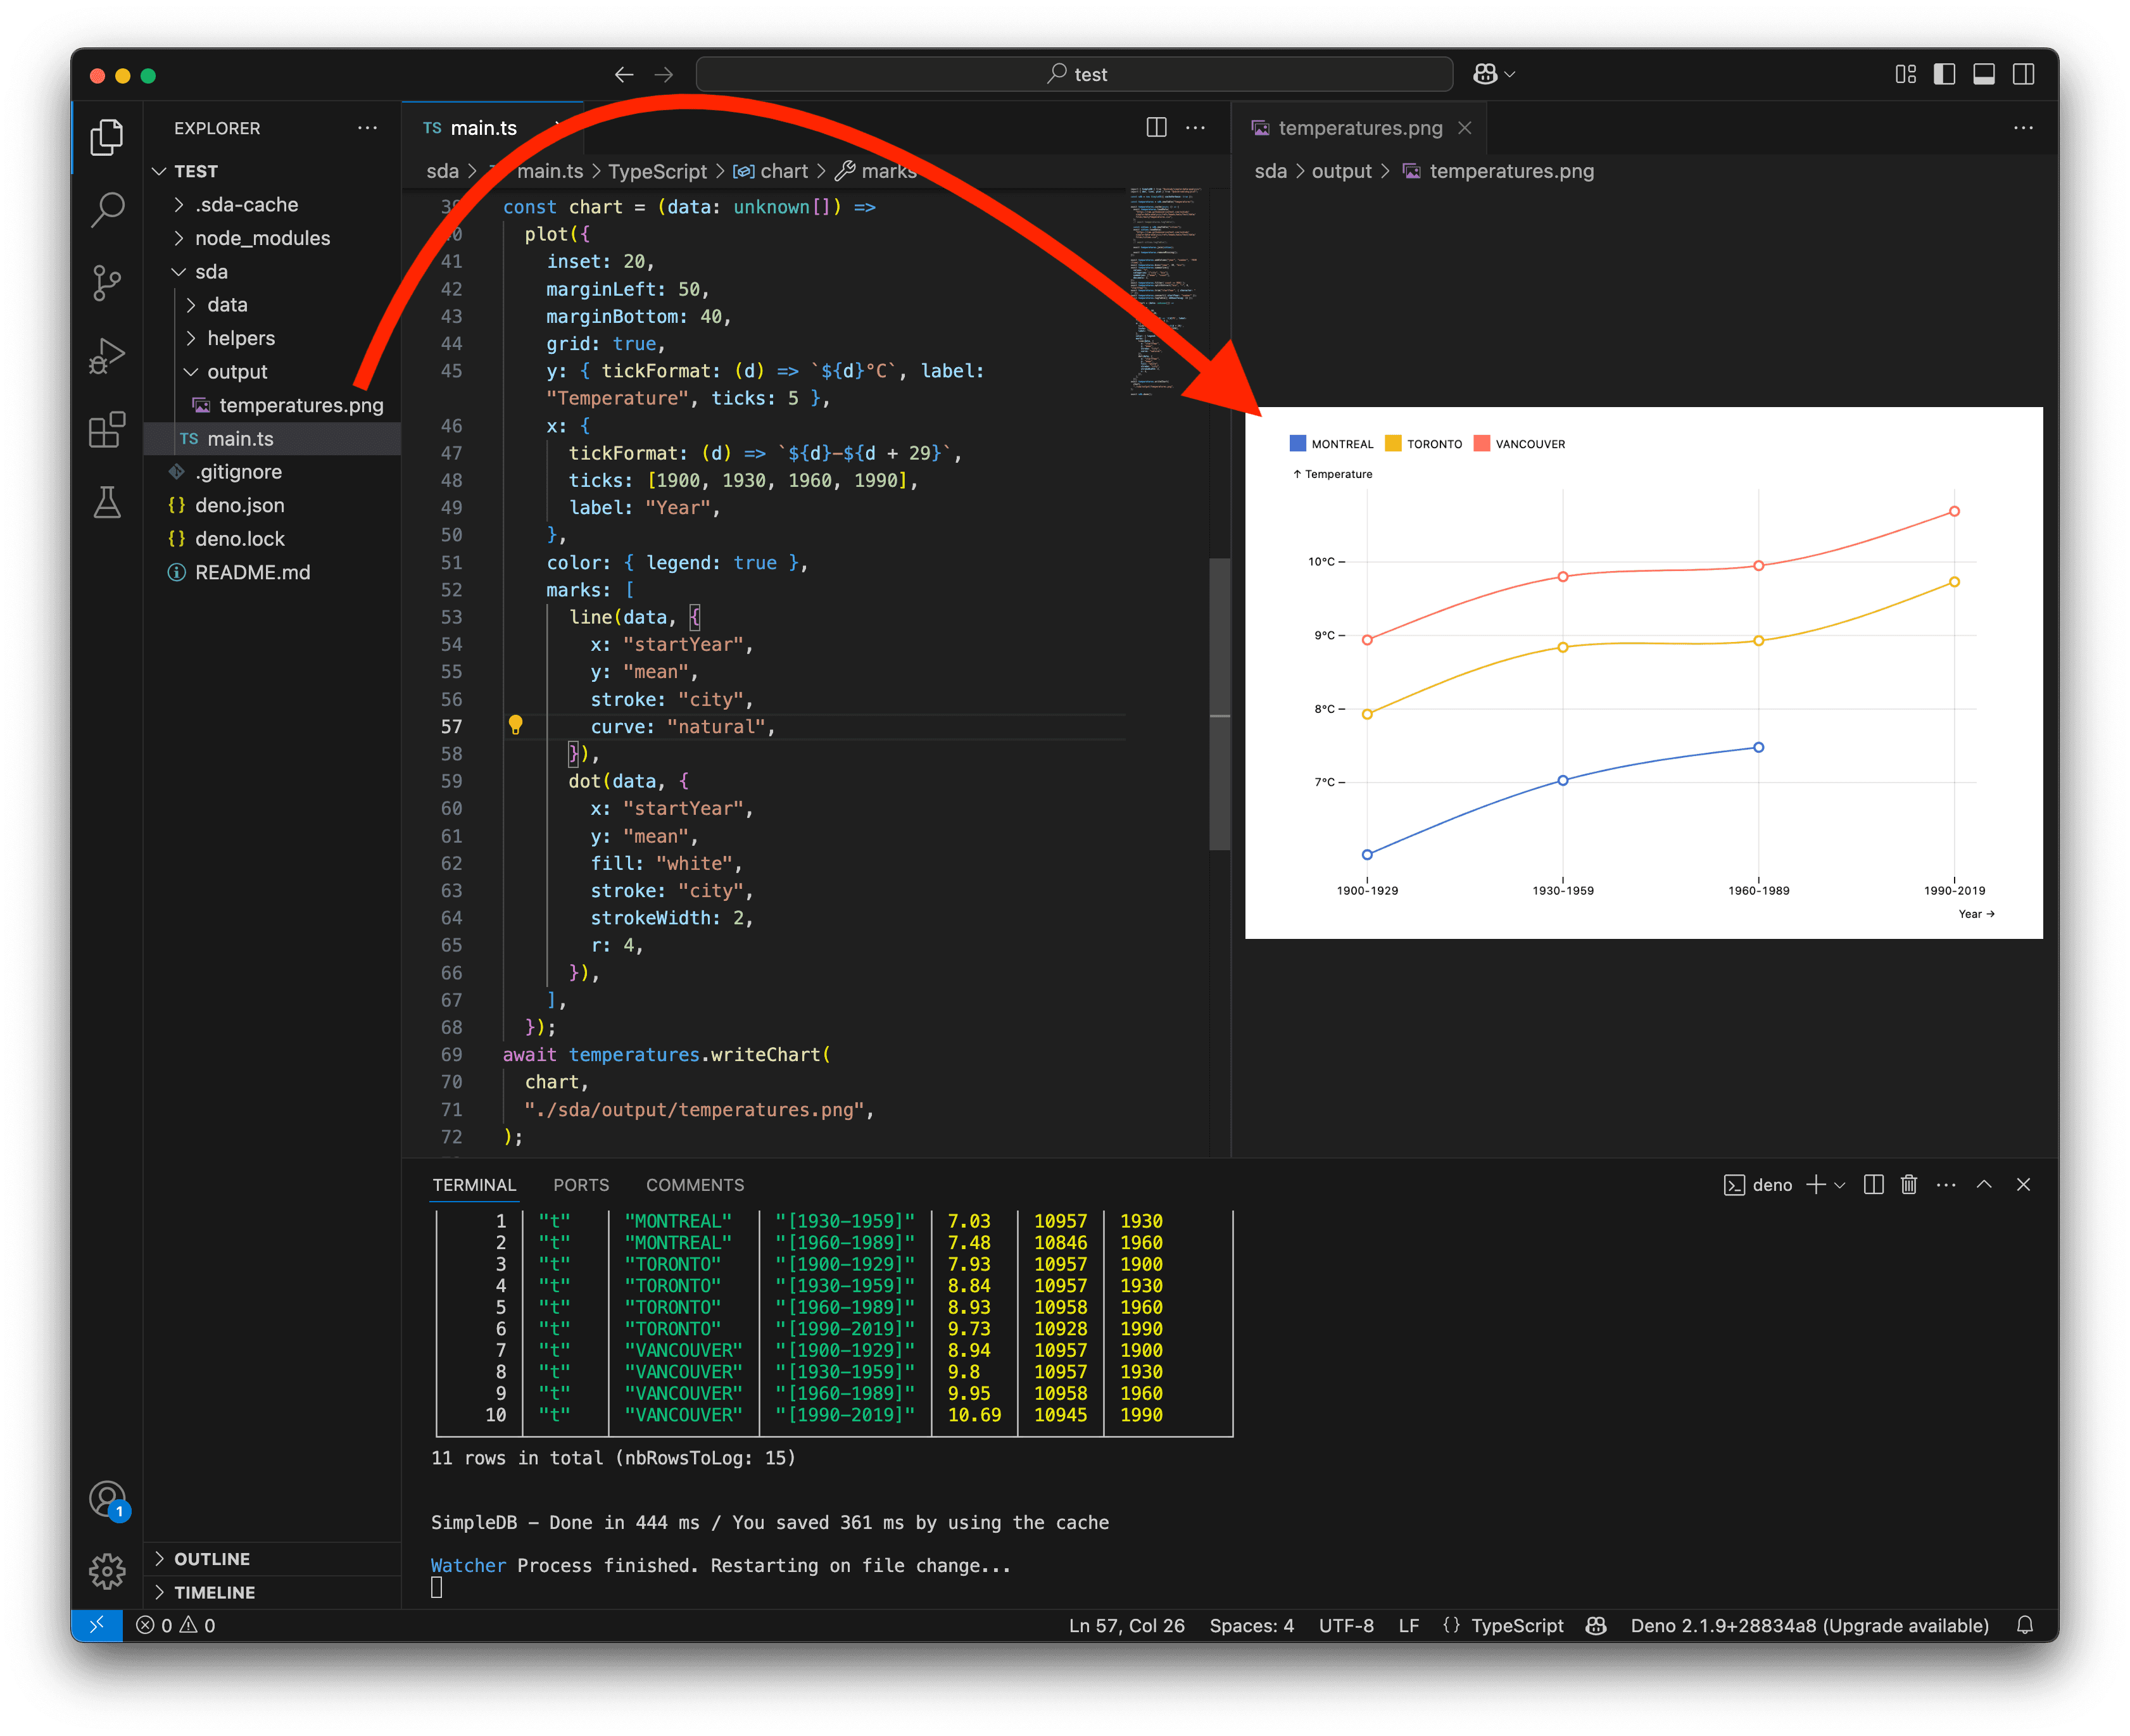Switch to the PORTS panel tab
This screenshot has width=2130, height=1736.
(x=581, y=1184)
